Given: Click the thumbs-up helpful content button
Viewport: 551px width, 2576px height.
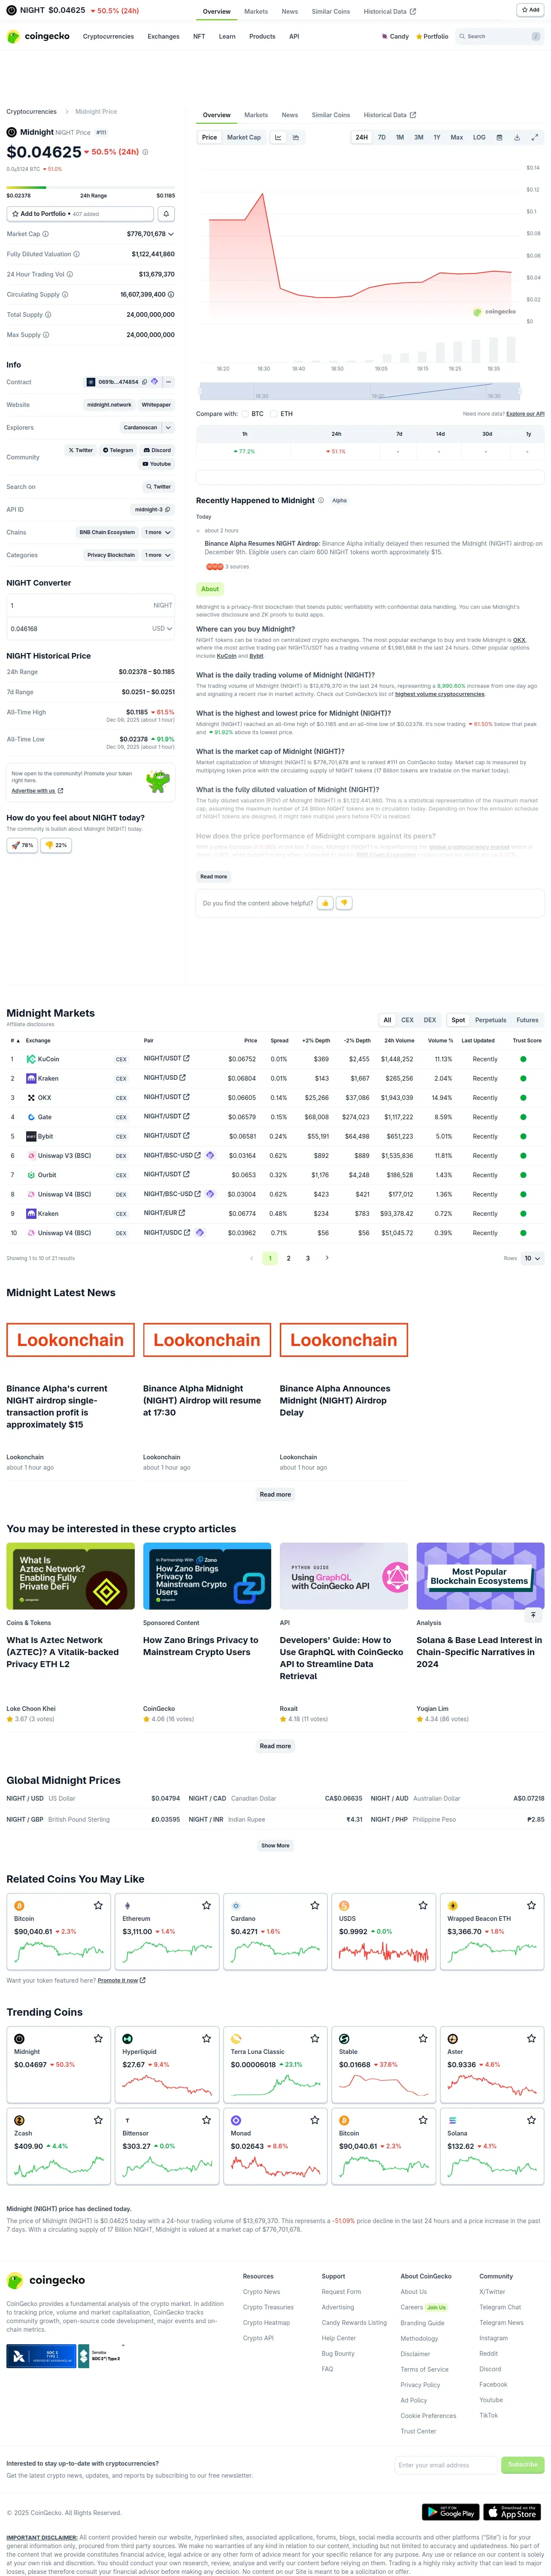Looking at the screenshot, I should pyautogui.click(x=325, y=903).
